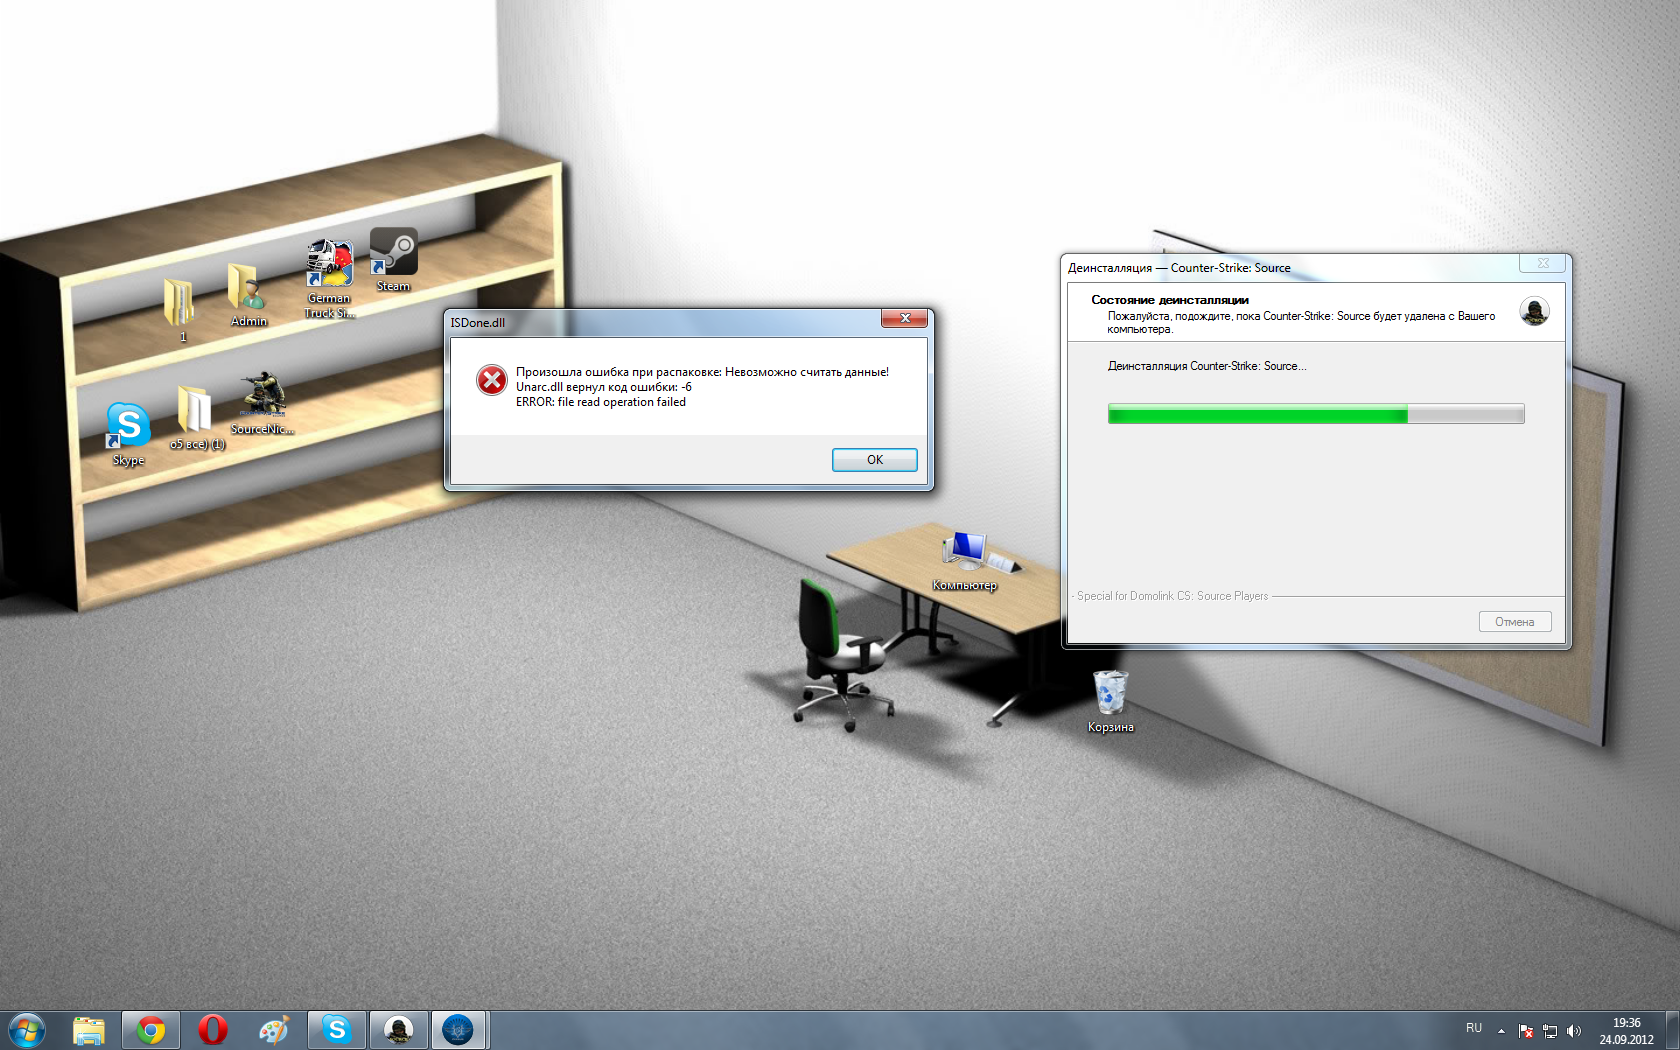This screenshot has width=1680, height=1050.
Task: Open Action Center flag icon in tray
Action: (1526, 1031)
